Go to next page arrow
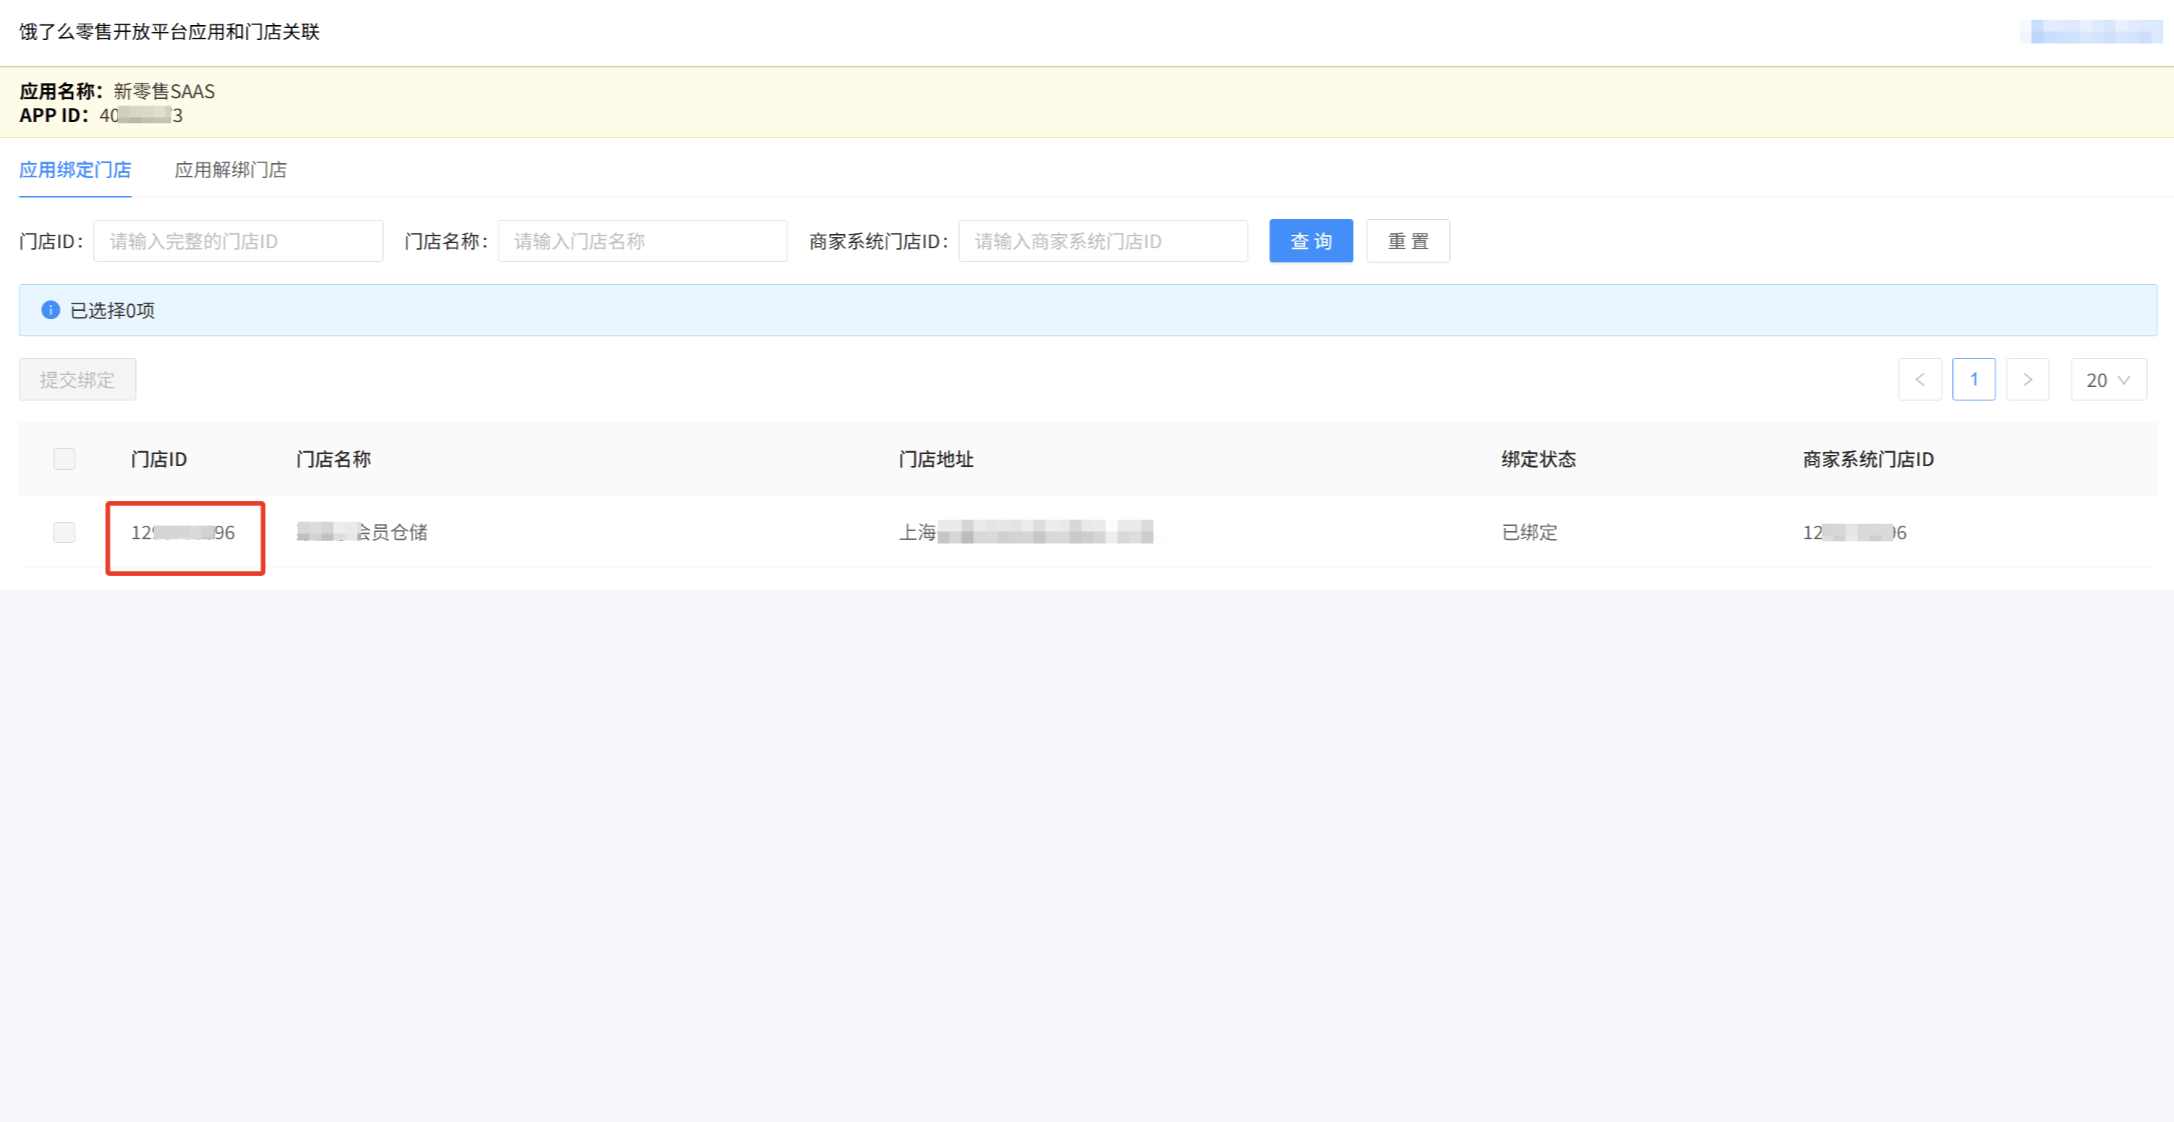 (x=2027, y=380)
